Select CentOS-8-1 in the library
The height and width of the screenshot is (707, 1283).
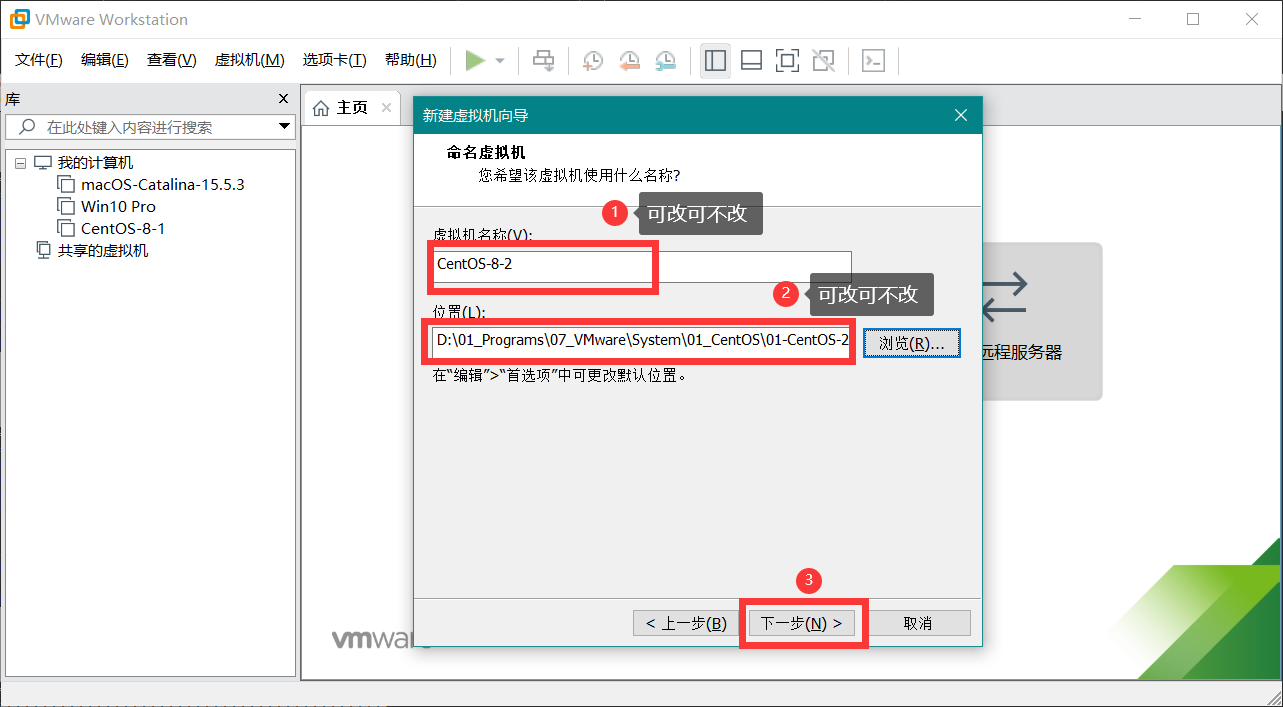(122, 228)
